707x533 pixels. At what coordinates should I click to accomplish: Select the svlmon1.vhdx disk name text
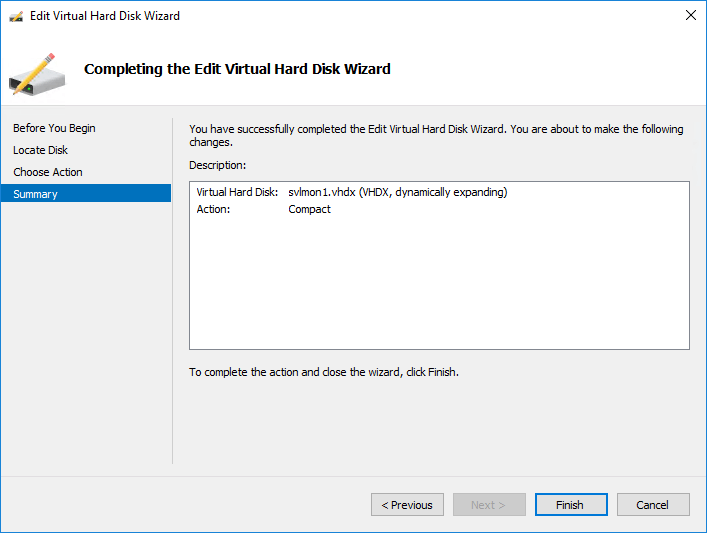pos(322,192)
